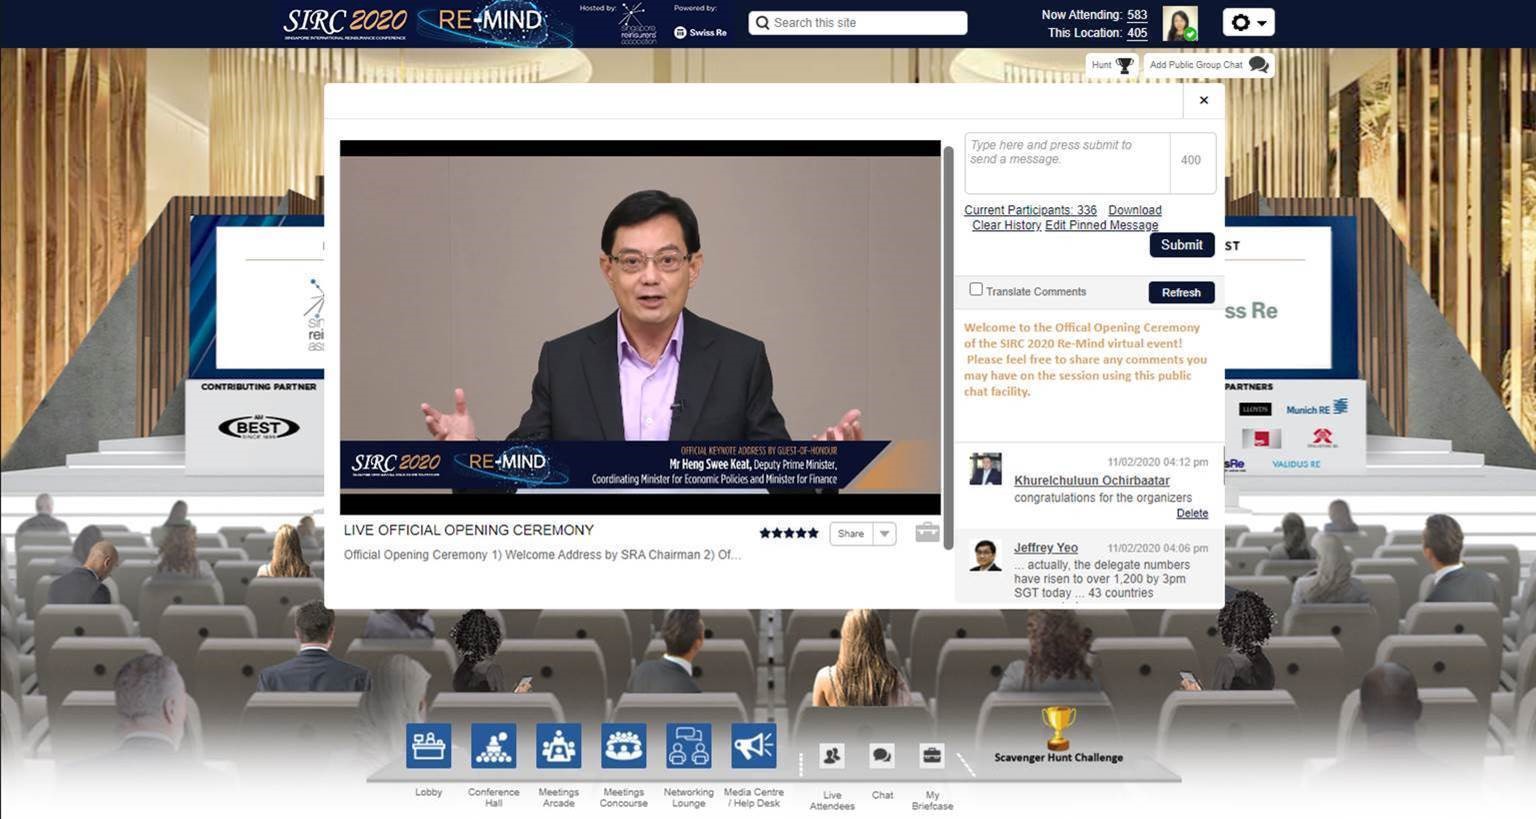This screenshot has height=819, width=1536.
Task: Click the Hunt trophy button
Action: tap(1112, 65)
